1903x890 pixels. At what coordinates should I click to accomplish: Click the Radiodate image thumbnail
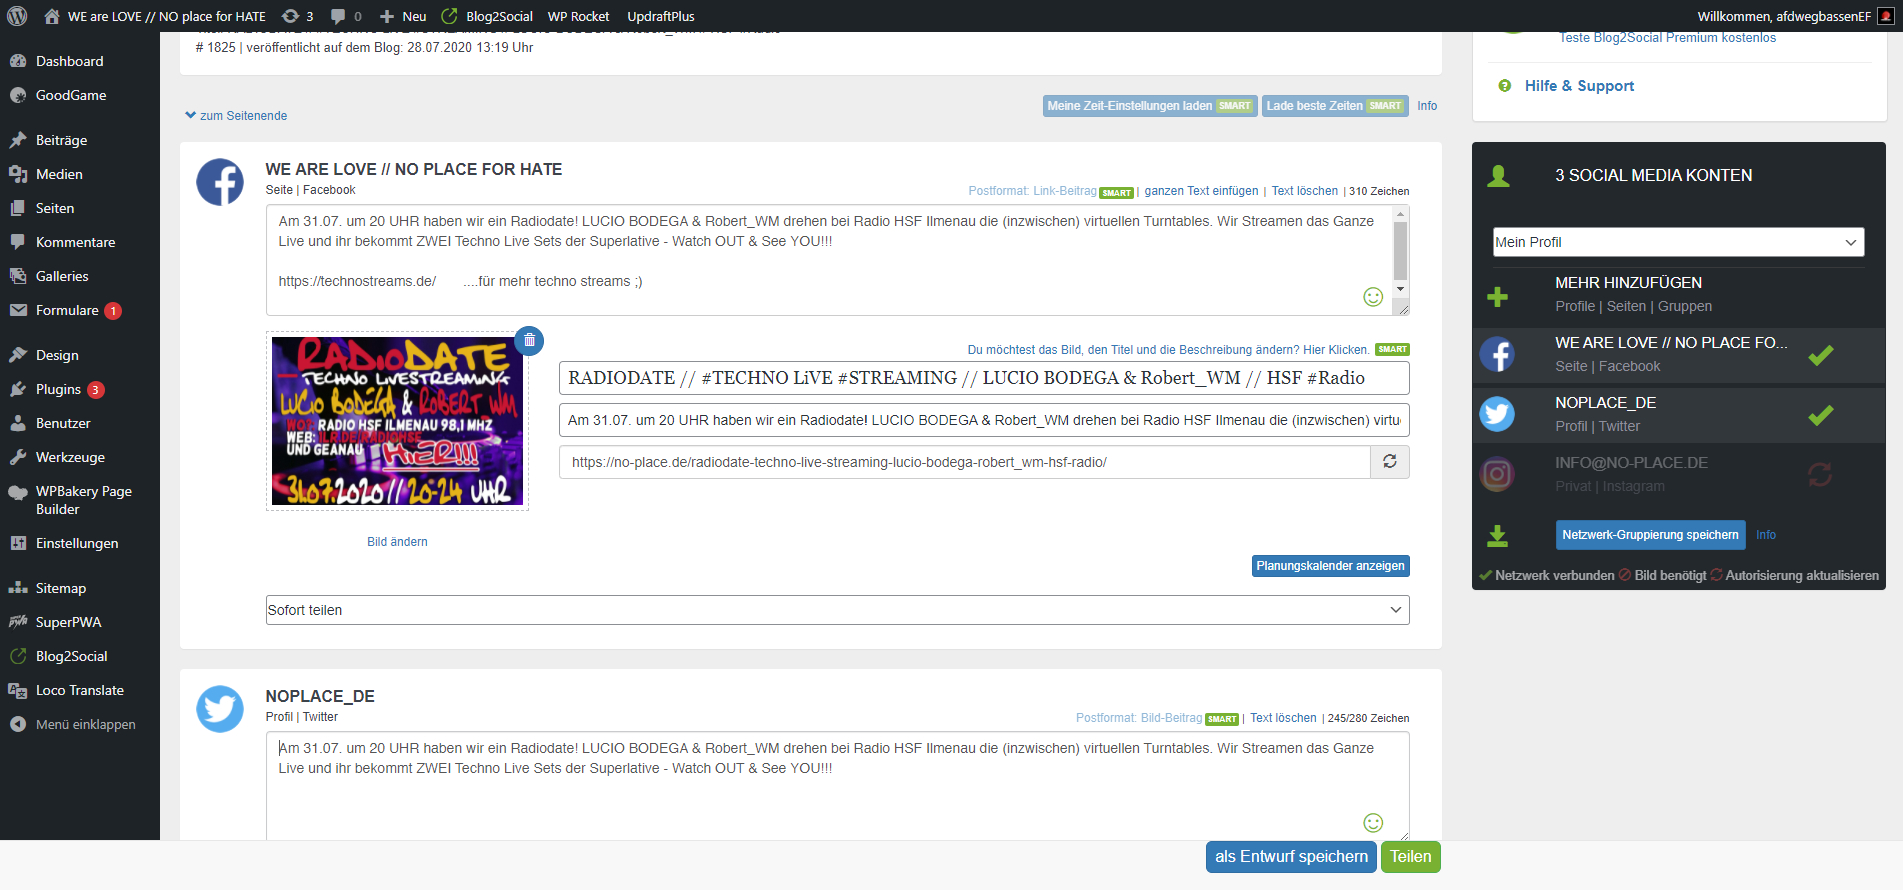coord(397,421)
